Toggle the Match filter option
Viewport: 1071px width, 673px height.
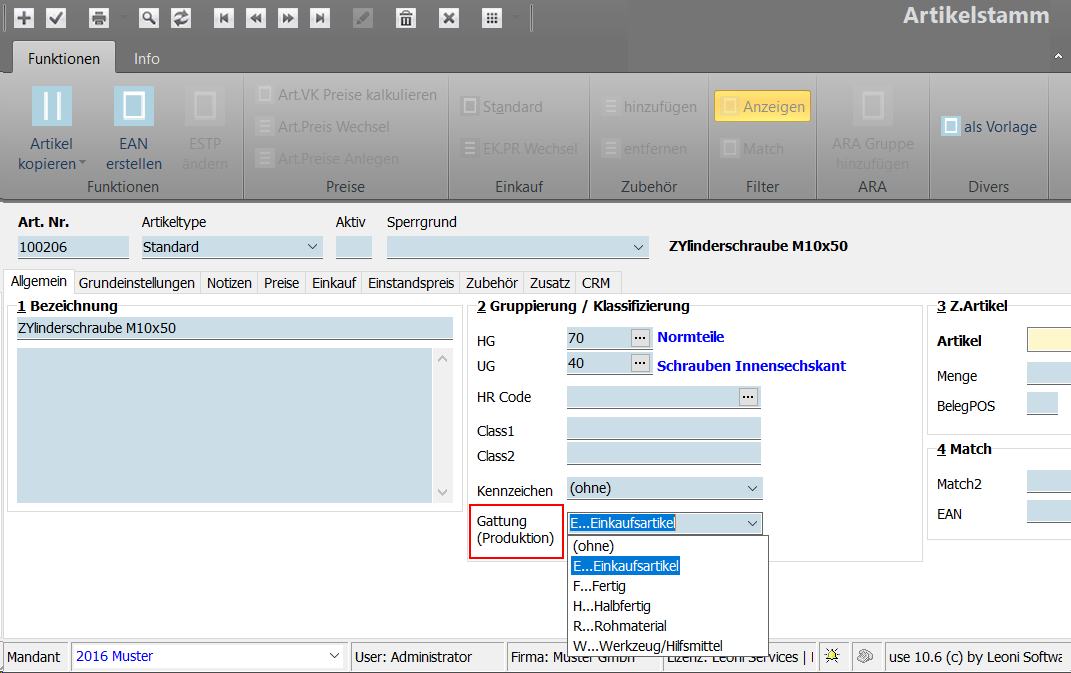753,148
